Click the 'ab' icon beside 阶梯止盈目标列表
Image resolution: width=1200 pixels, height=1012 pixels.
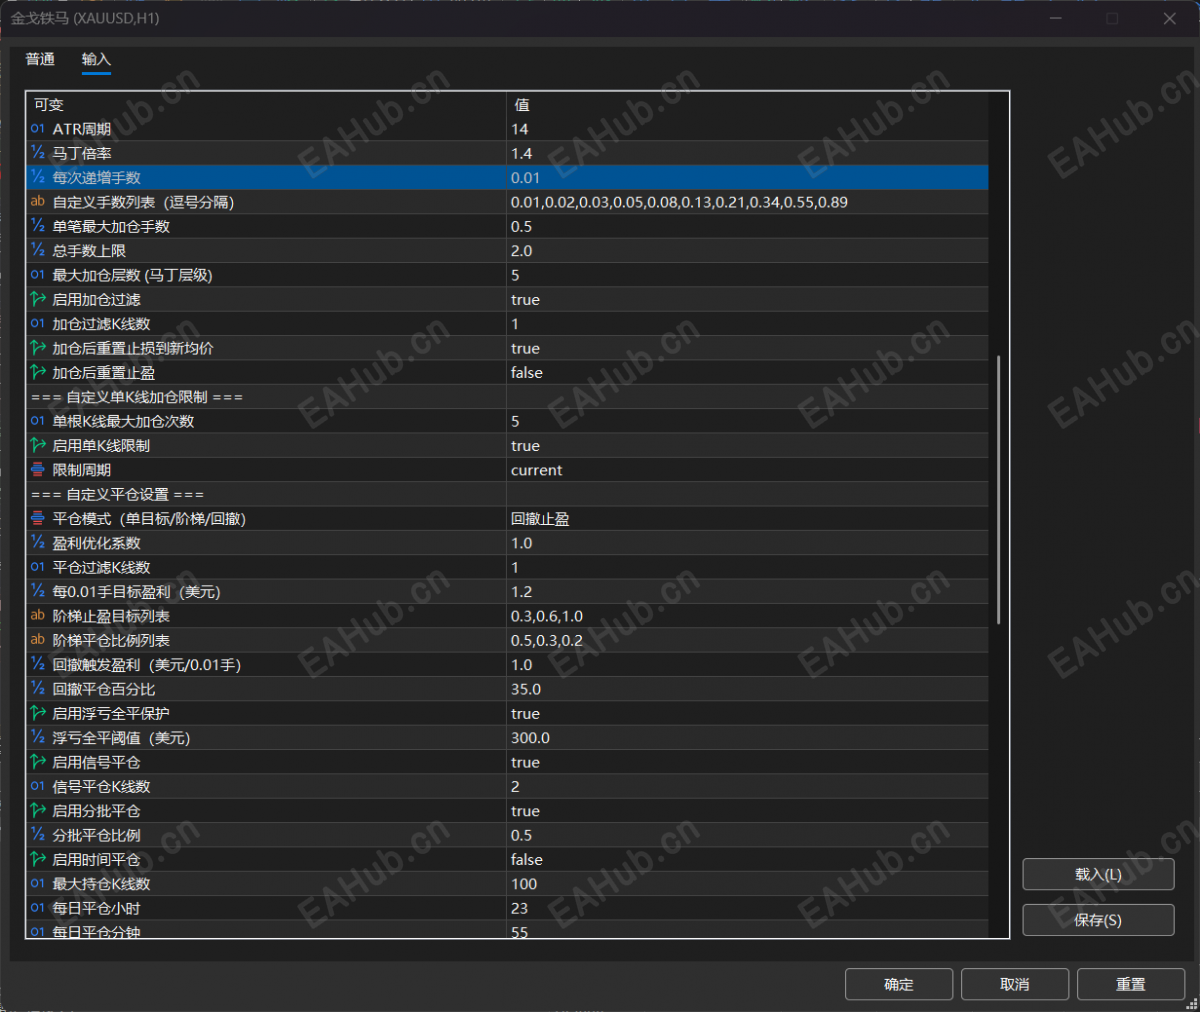38,616
